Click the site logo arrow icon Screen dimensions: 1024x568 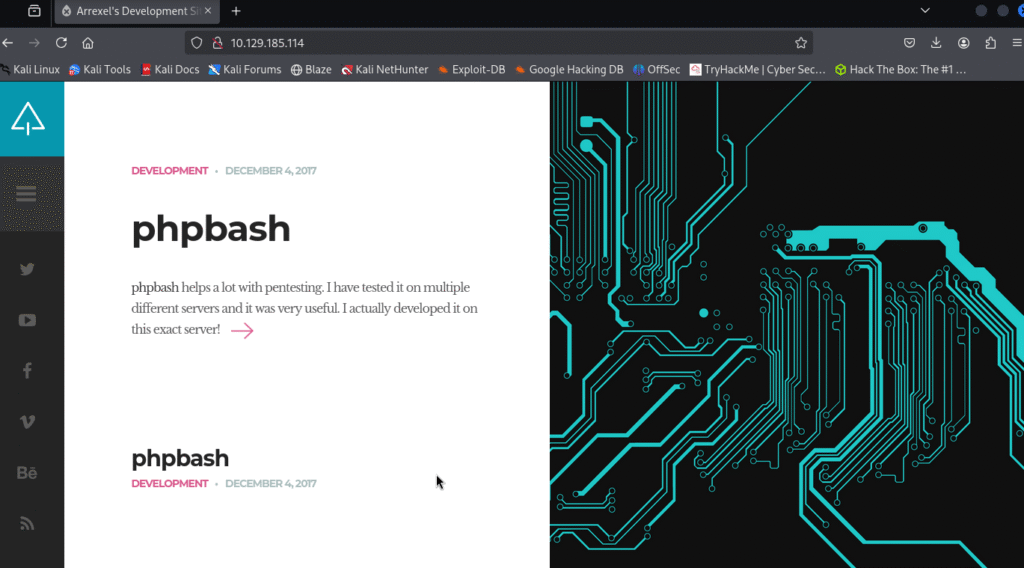pyautogui.click(x=28, y=119)
